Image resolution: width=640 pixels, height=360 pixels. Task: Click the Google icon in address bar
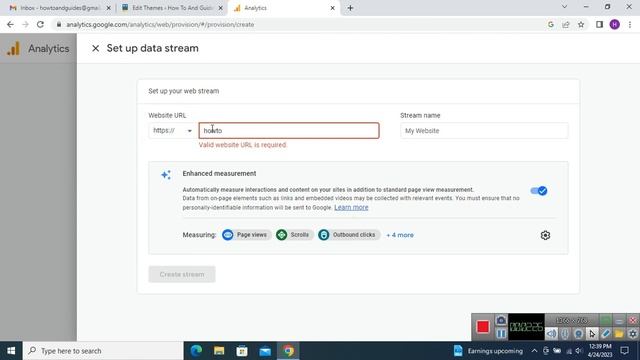click(551, 24)
